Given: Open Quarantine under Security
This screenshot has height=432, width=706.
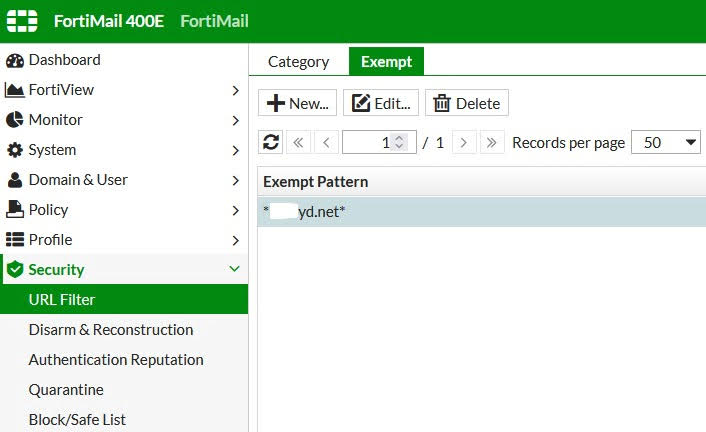Looking at the screenshot, I should point(66,390).
